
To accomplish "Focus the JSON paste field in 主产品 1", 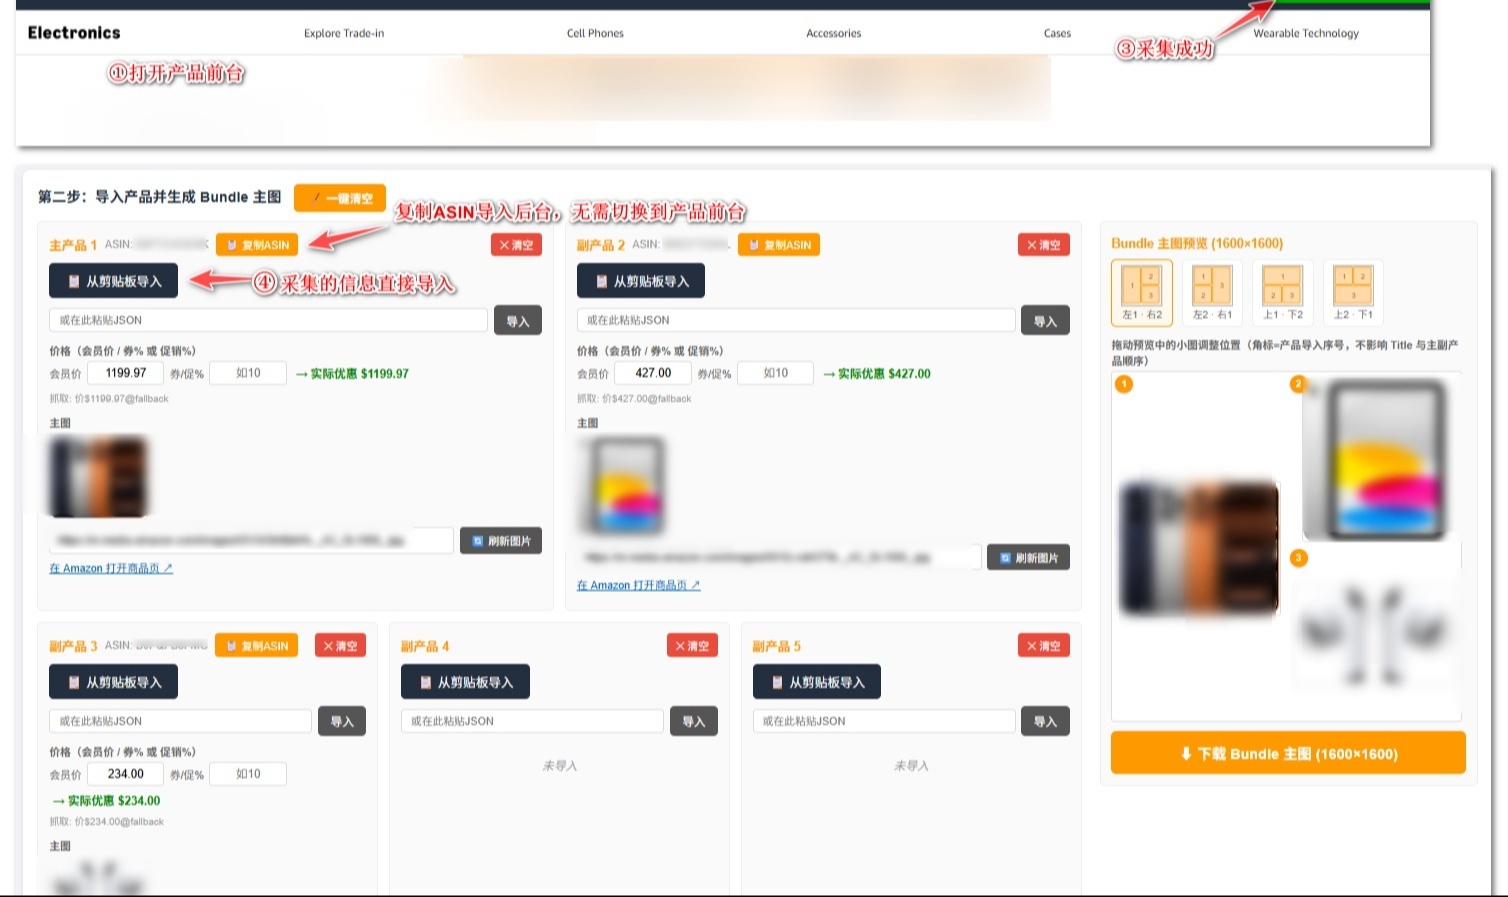I will click(x=268, y=320).
